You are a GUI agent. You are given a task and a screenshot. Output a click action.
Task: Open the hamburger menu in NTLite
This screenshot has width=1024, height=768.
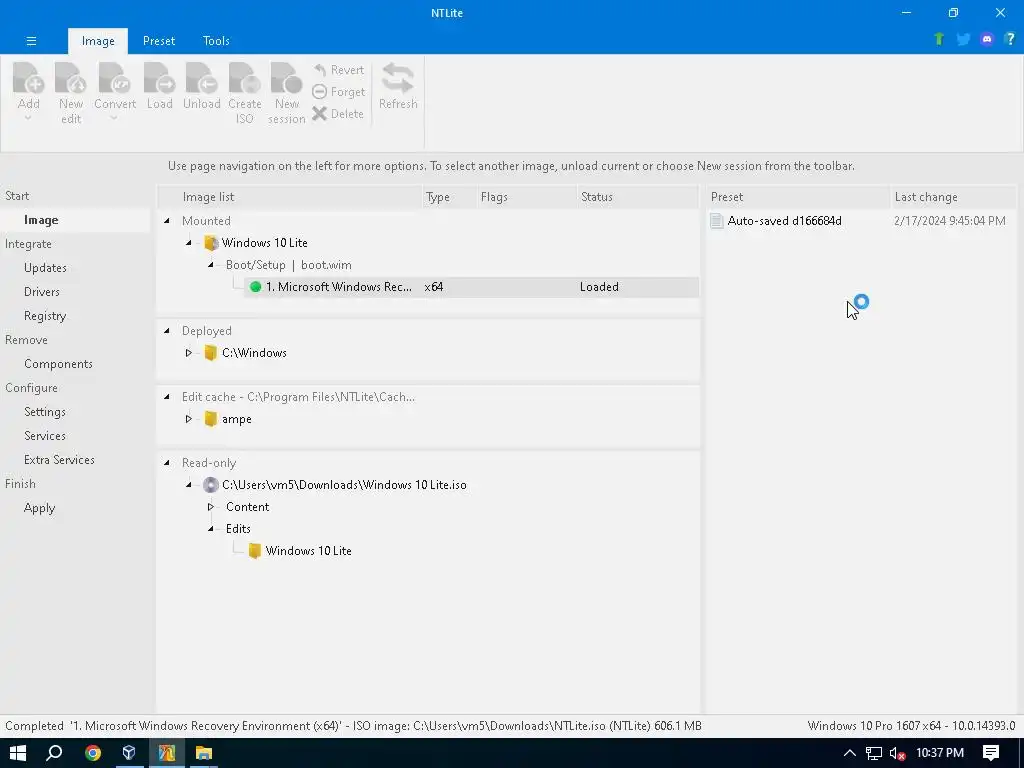[31, 40]
